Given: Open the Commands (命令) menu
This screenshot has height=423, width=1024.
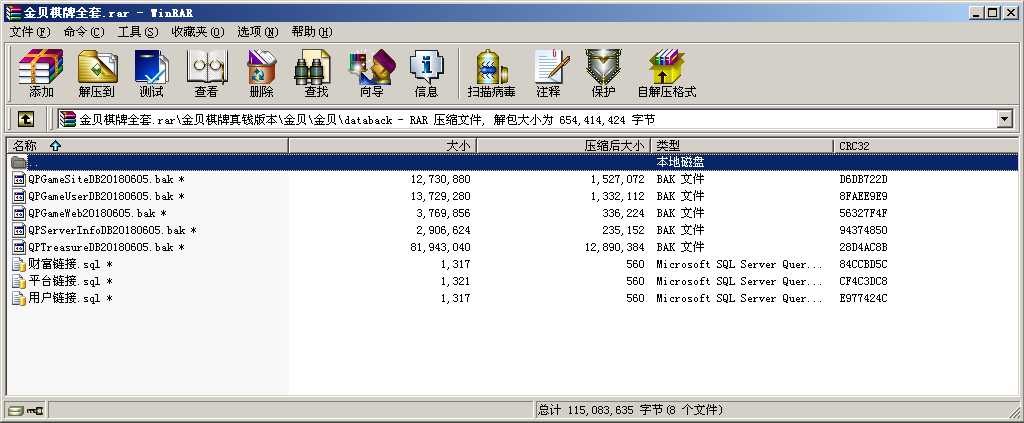Looking at the screenshot, I should 84,31.
